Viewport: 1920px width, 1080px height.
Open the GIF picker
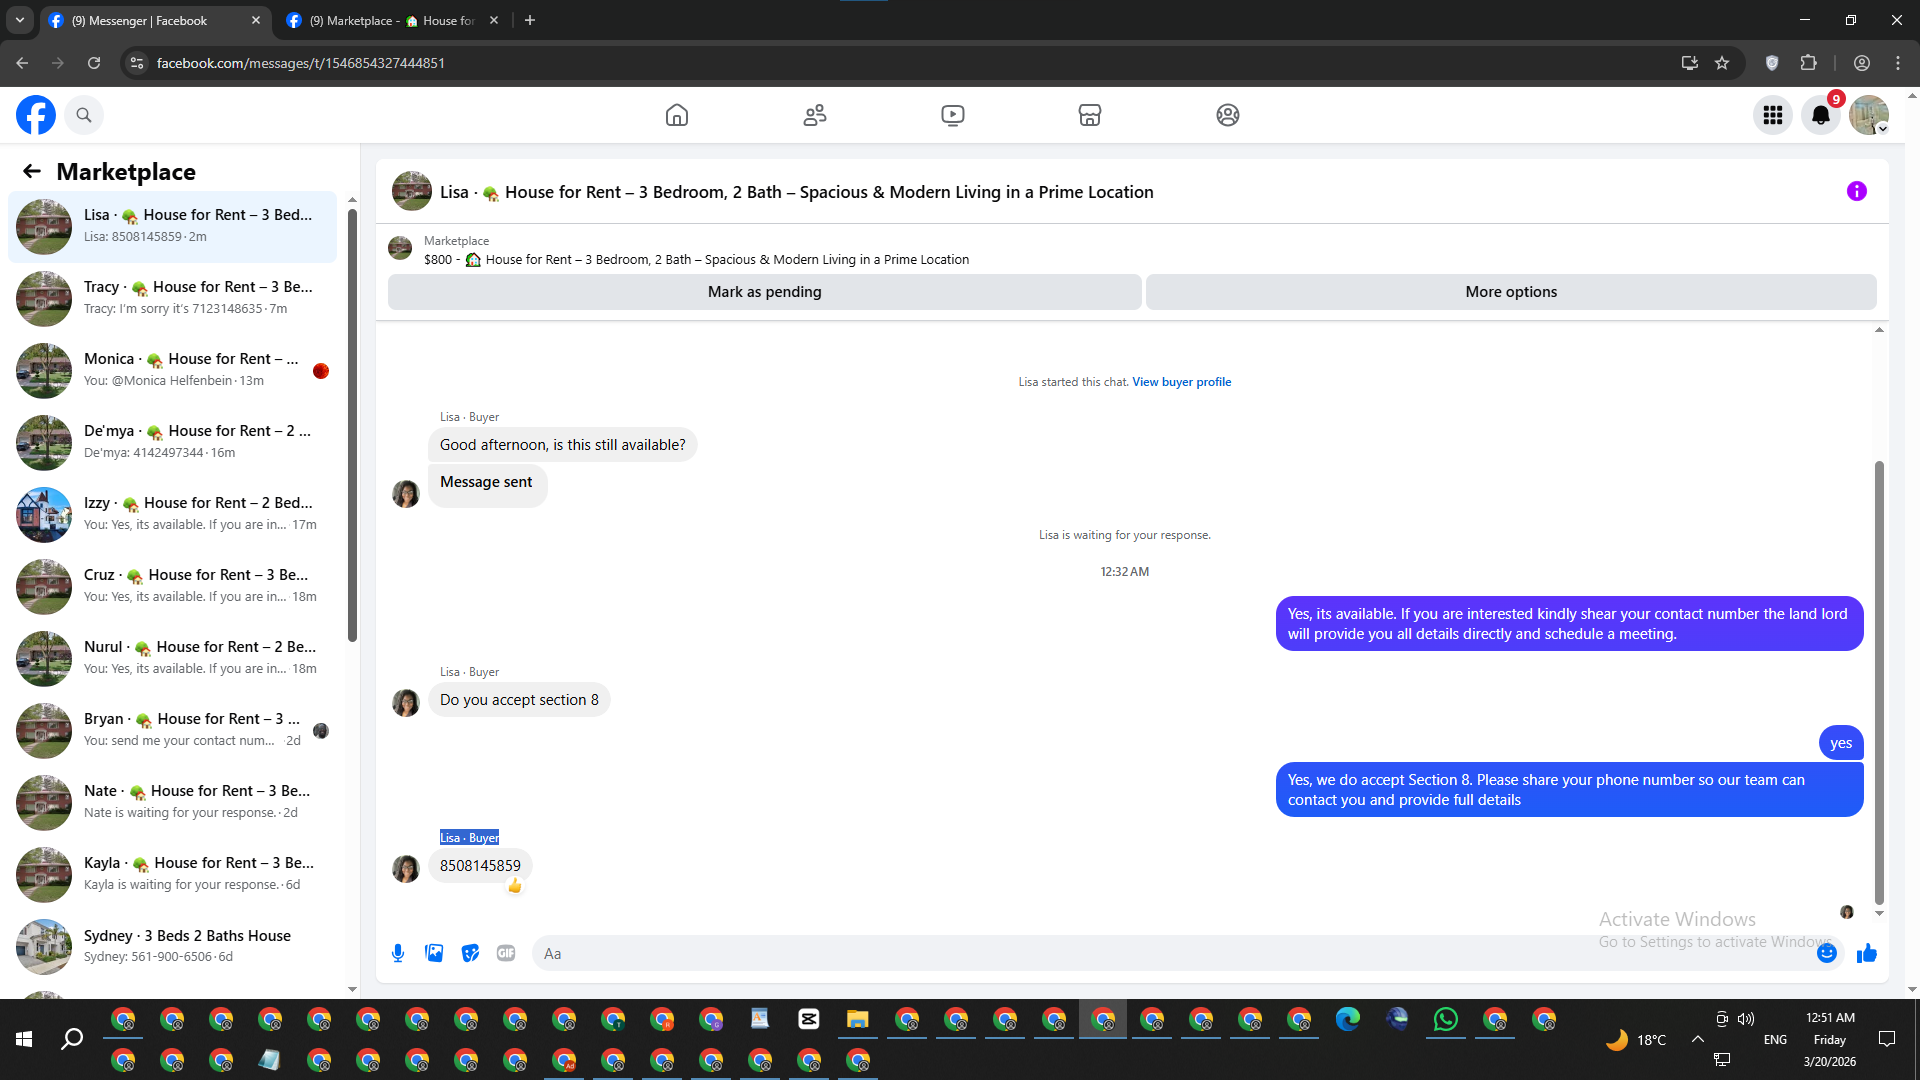pos(506,953)
